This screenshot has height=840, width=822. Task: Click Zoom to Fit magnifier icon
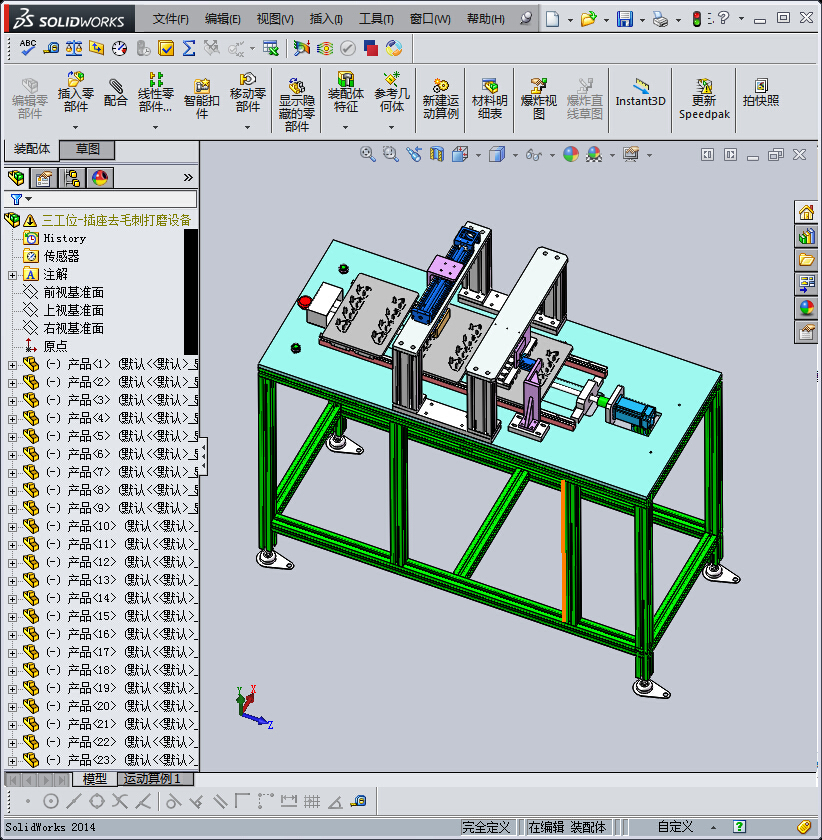click(368, 154)
